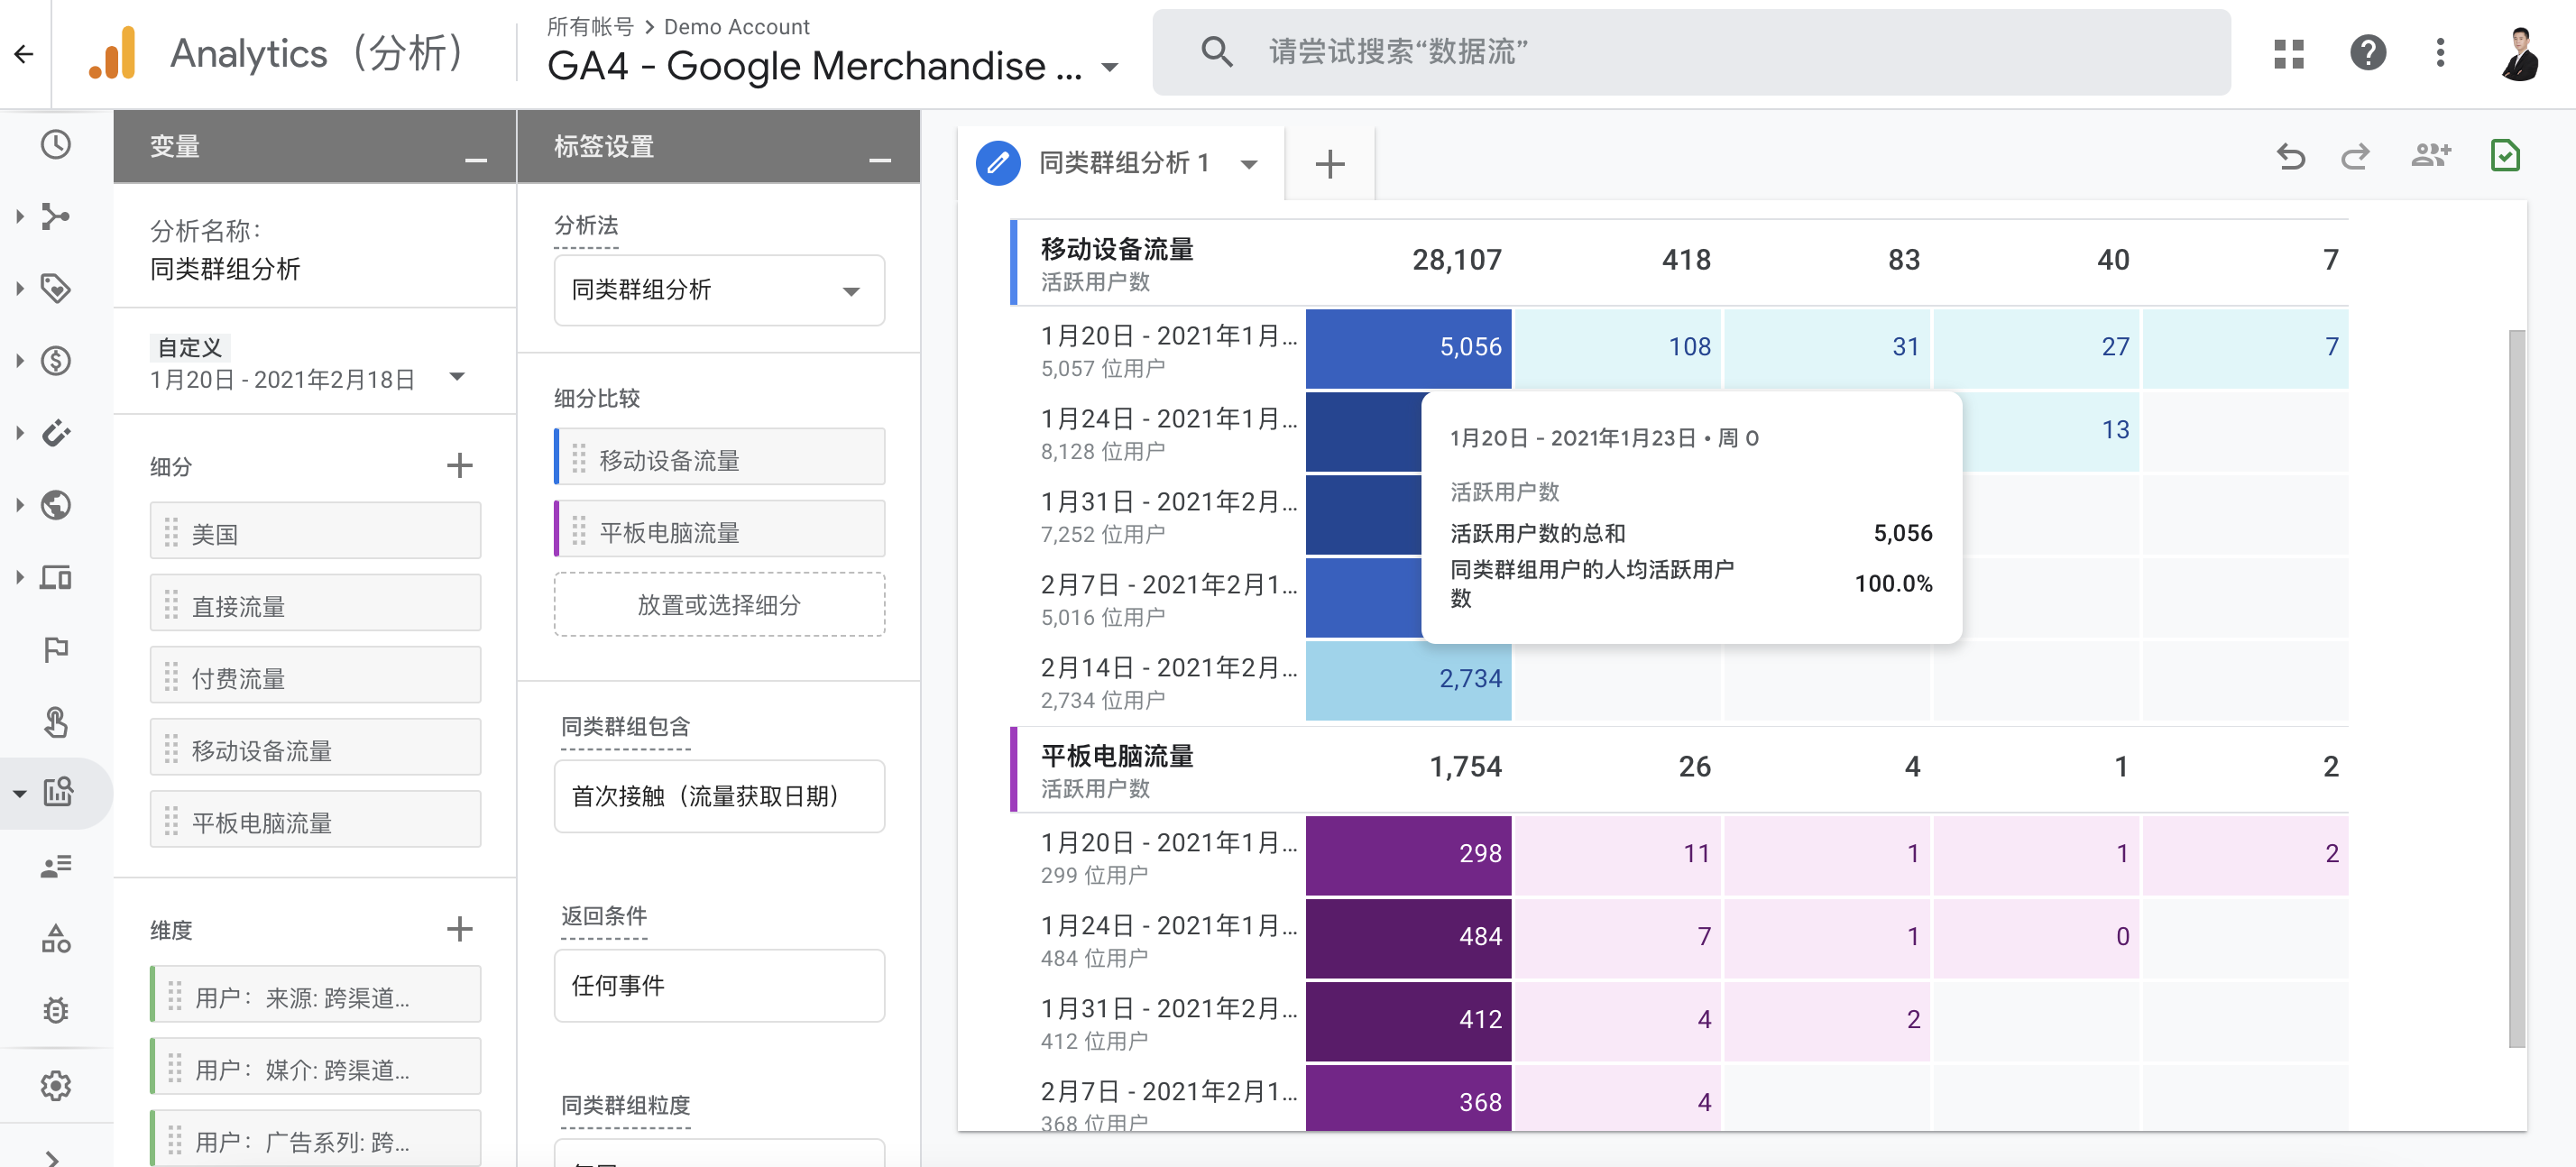Viewport: 2576px width, 1167px height.
Task: Click the share analysis people icon
Action: tap(2431, 155)
